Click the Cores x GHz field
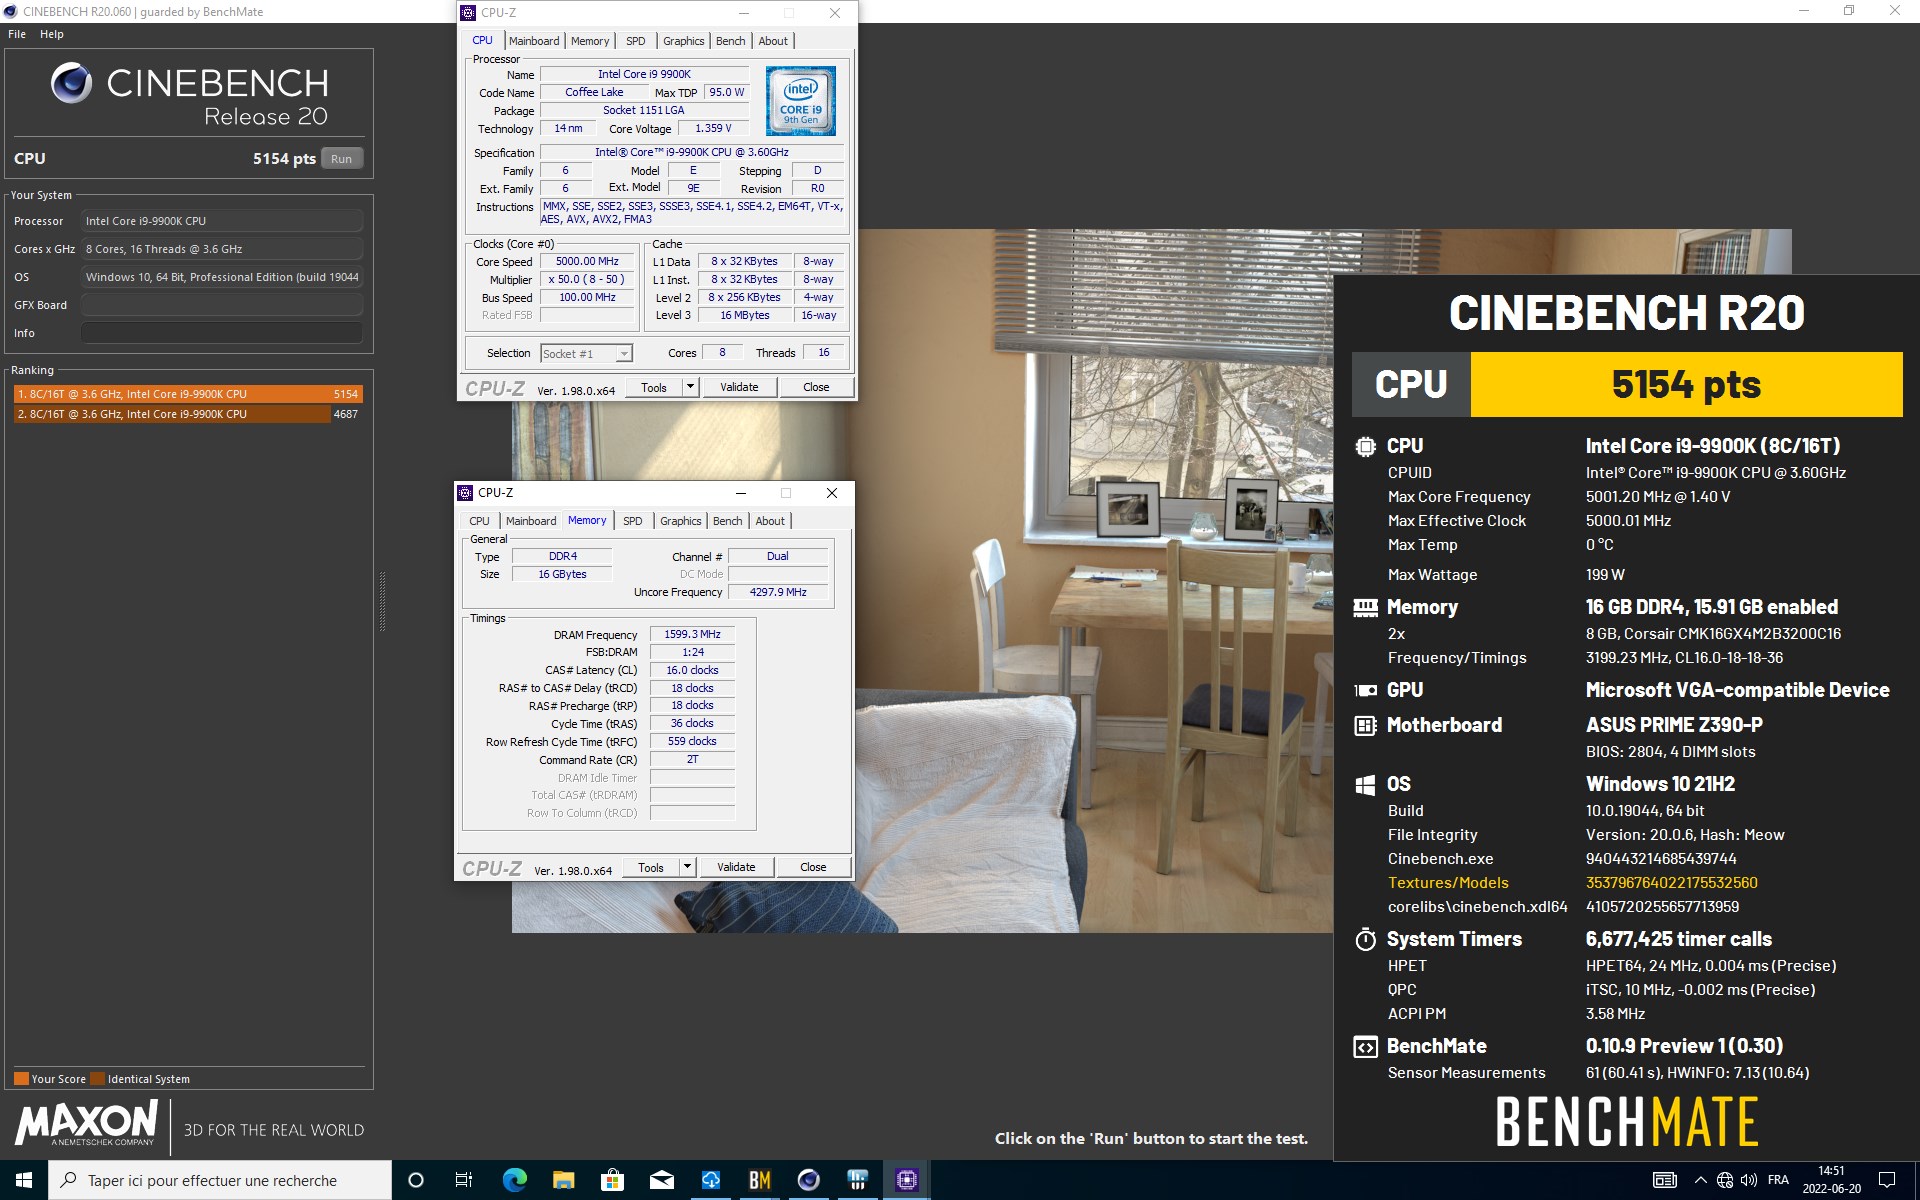 (x=222, y=249)
